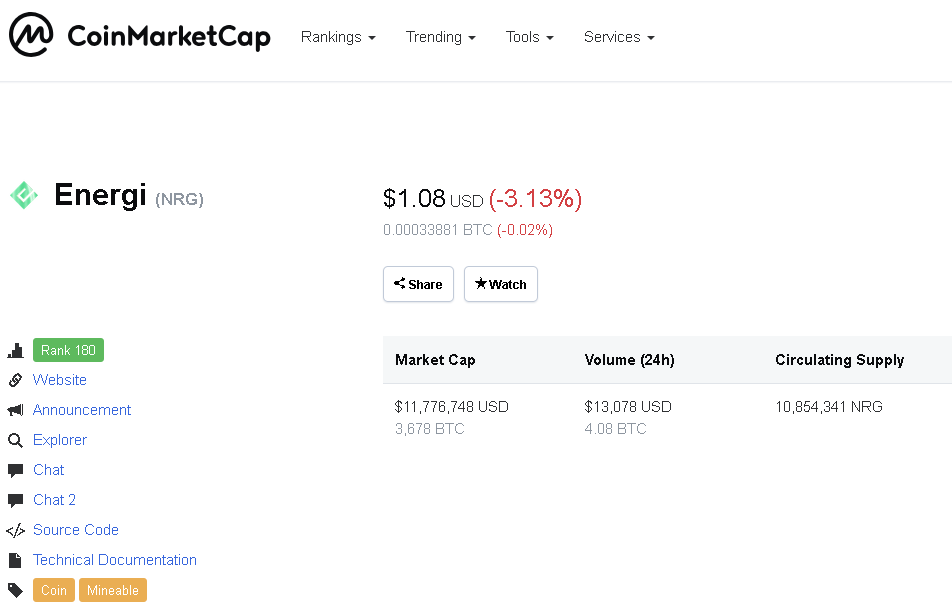
Task: Open the Tools dropdown menu
Action: [x=529, y=37]
